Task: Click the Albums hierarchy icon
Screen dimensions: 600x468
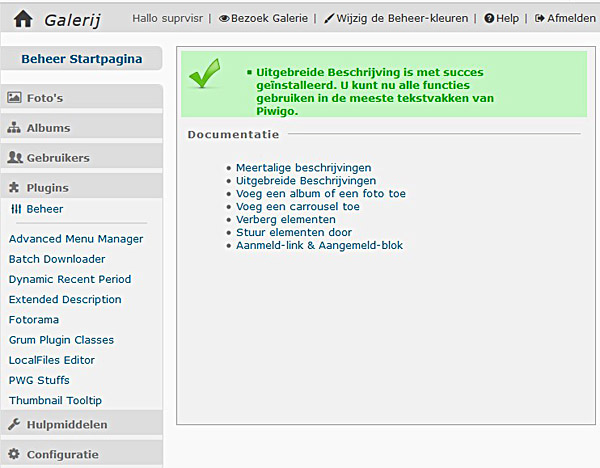Action: [14, 127]
